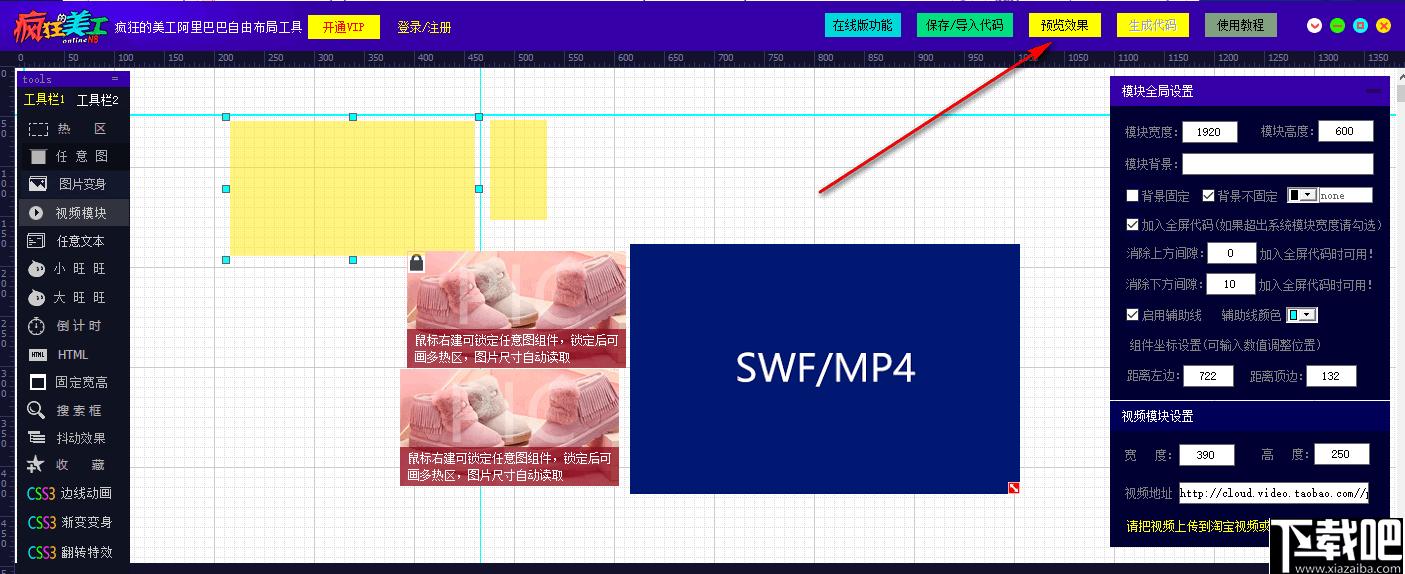This screenshot has height=574, width=1405.
Task: Click the 保存/导入代码 button
Action: coord(966,25)
